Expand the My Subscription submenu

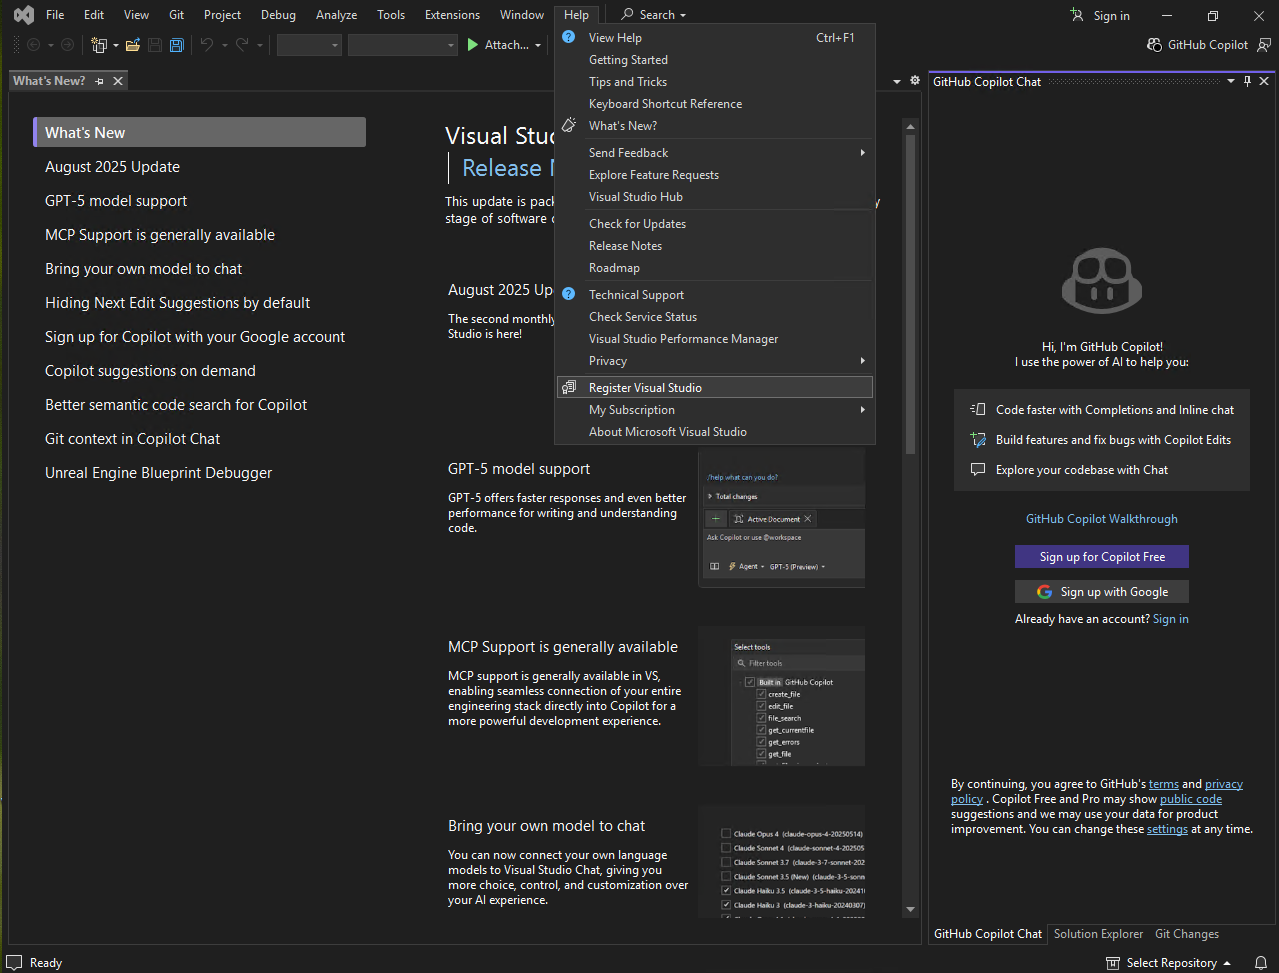coord(862,410)
